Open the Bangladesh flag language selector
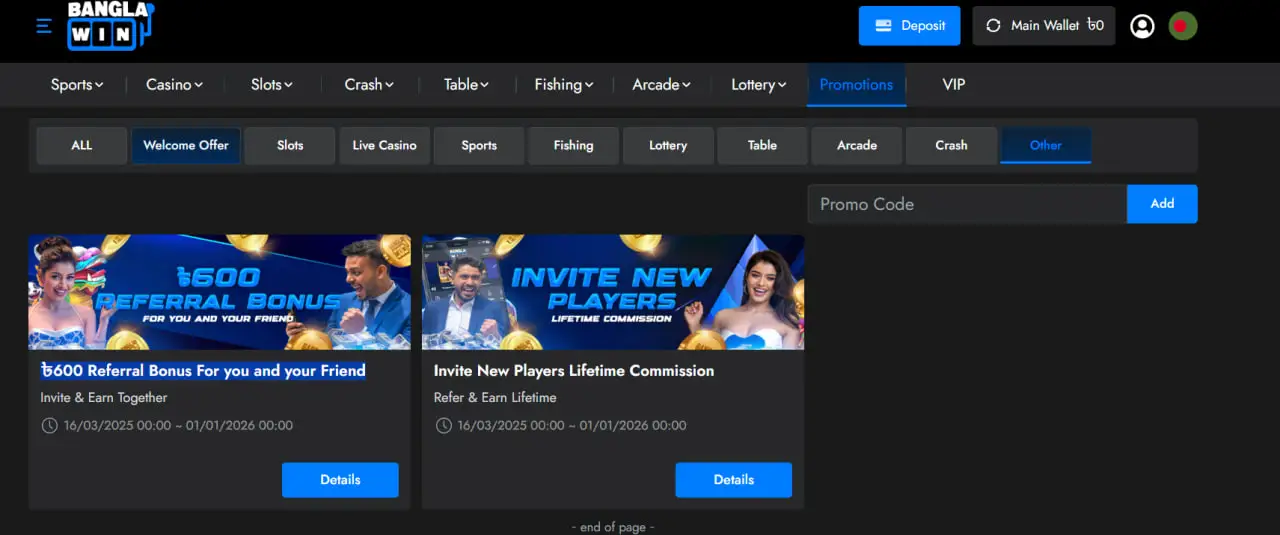This screenshot has height=535, width=1280. tap(1183, 26)
